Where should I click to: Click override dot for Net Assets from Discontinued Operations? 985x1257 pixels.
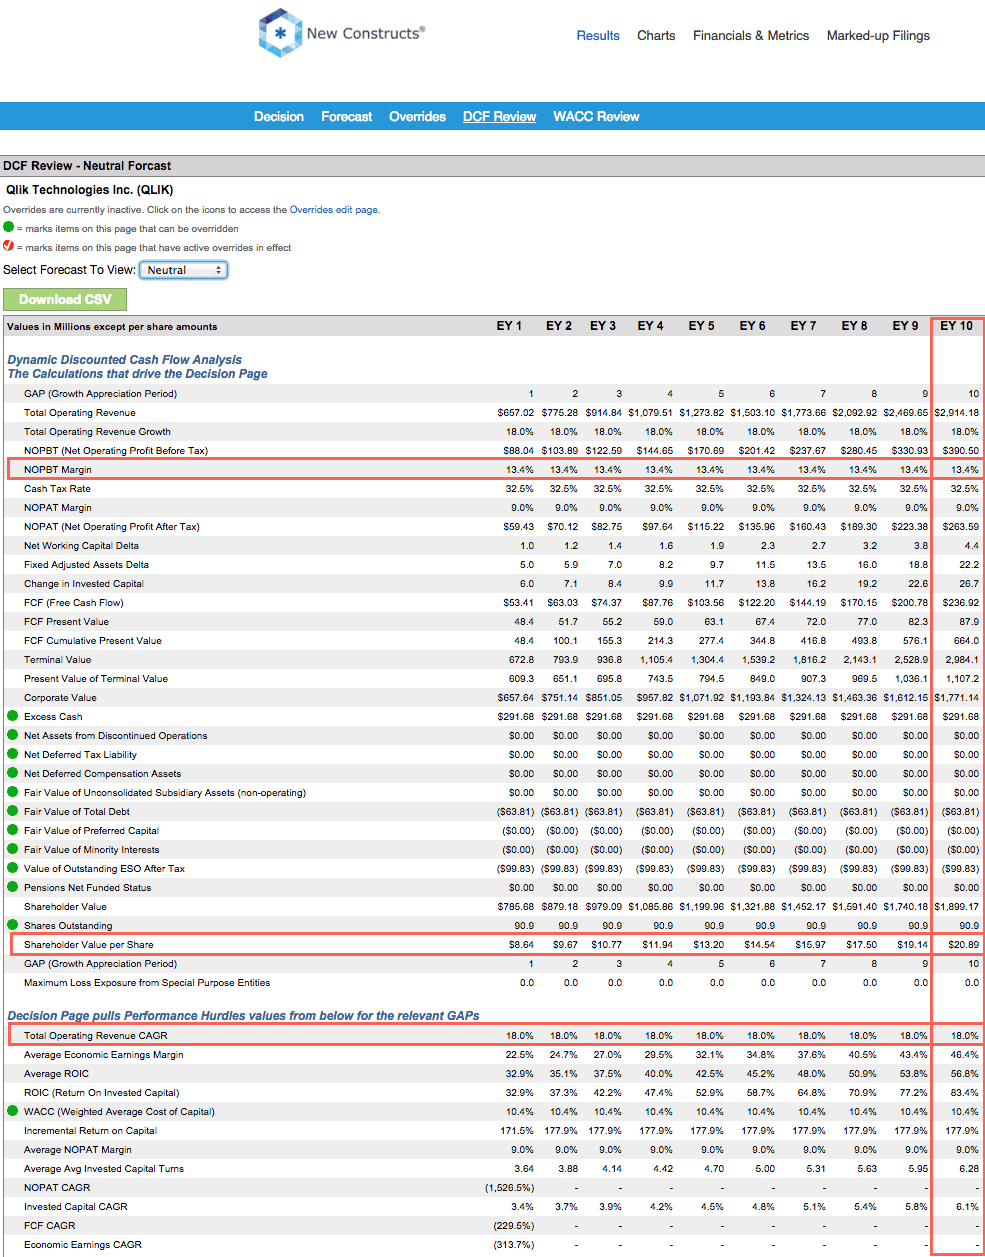tap(12, 735)
